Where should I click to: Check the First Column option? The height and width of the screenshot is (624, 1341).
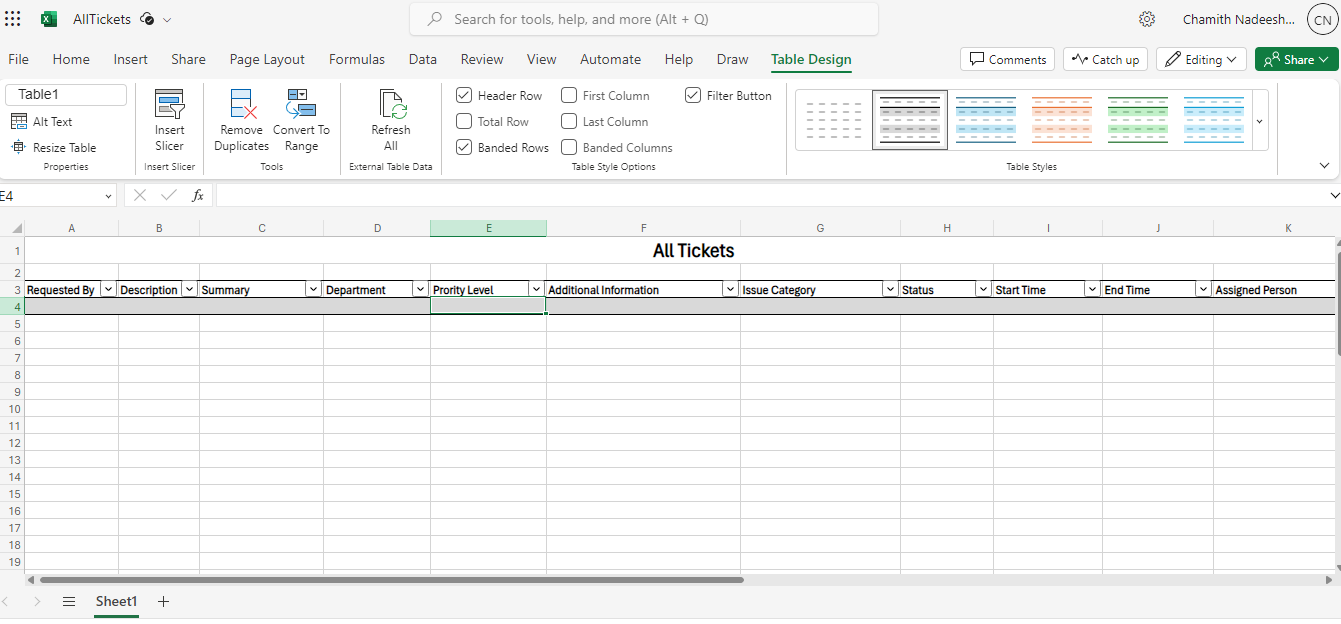(x=569, y=95)
